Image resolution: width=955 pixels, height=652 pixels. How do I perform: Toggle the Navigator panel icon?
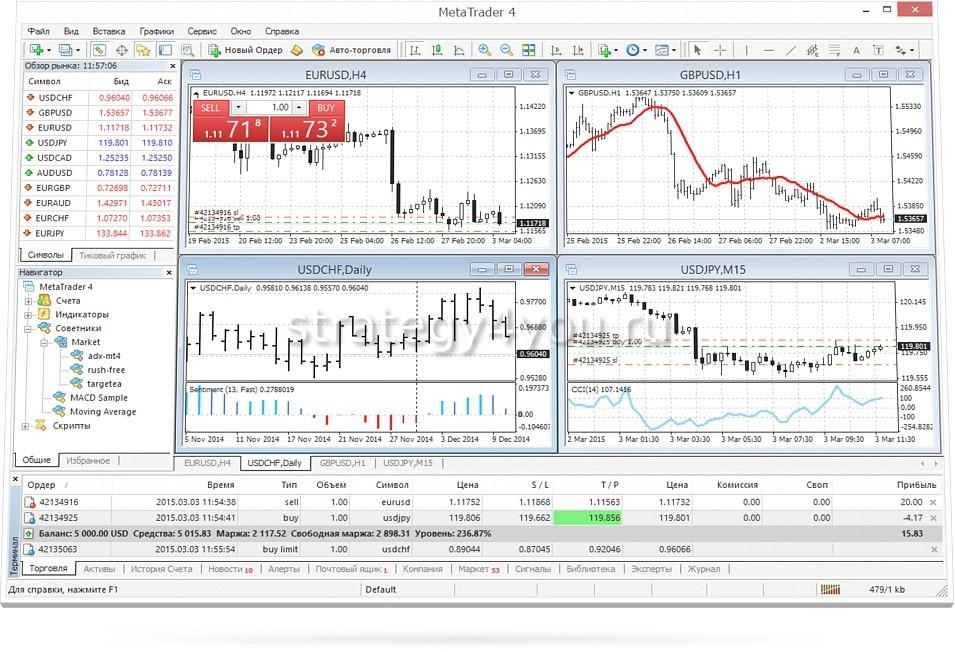coord(144,50)
